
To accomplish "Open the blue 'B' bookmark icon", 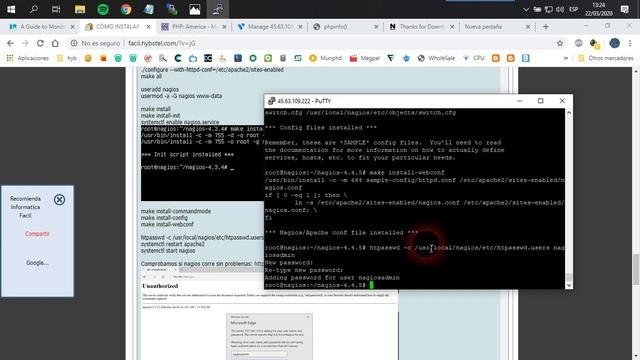I will coord(525,58).
